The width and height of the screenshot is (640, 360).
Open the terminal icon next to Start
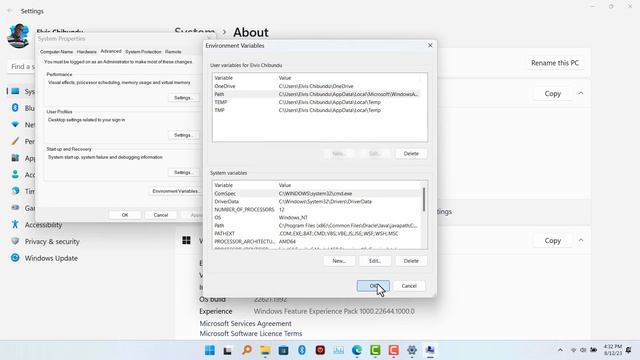pyautogui.click(x=228, y=350)
